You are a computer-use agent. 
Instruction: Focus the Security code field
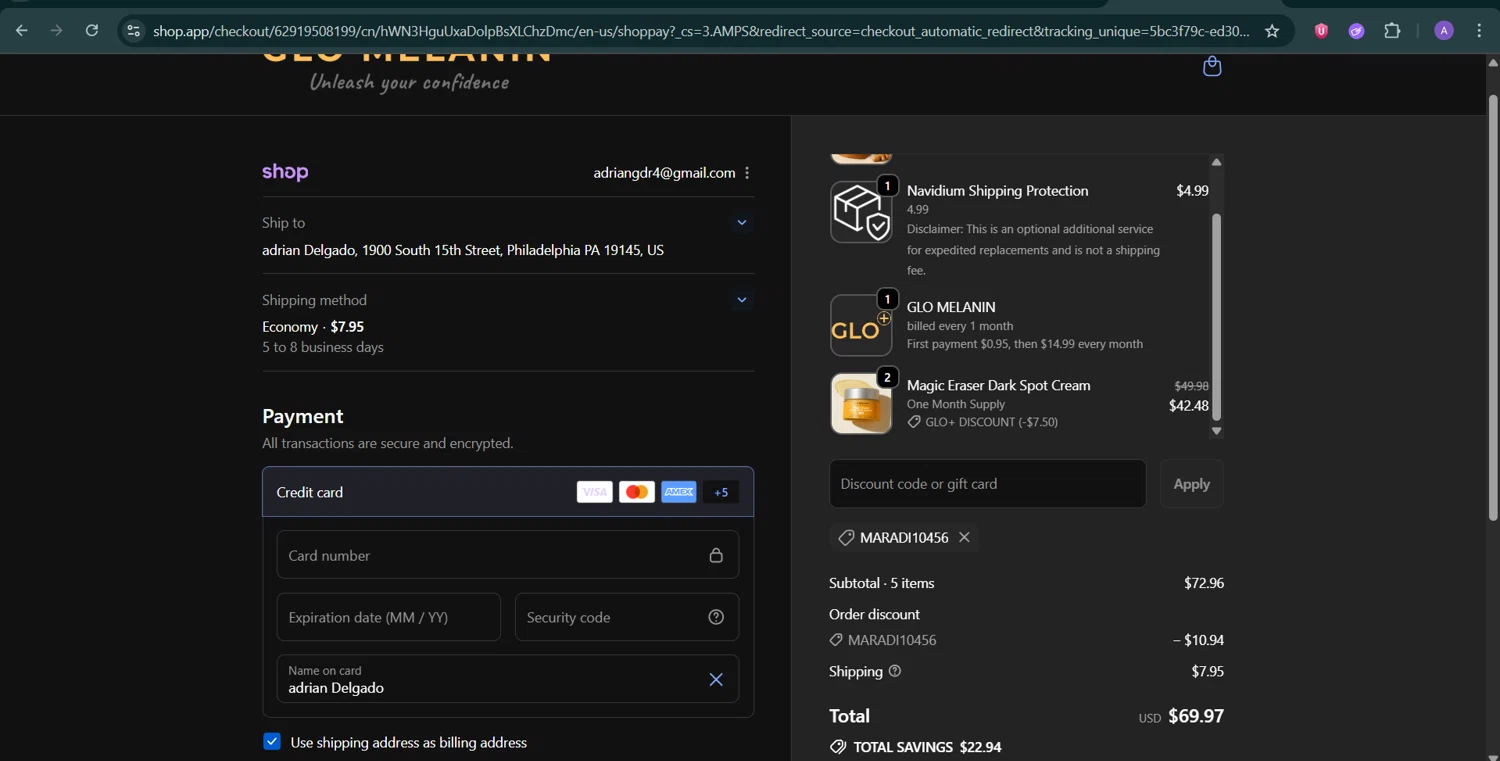coord(627,617)
